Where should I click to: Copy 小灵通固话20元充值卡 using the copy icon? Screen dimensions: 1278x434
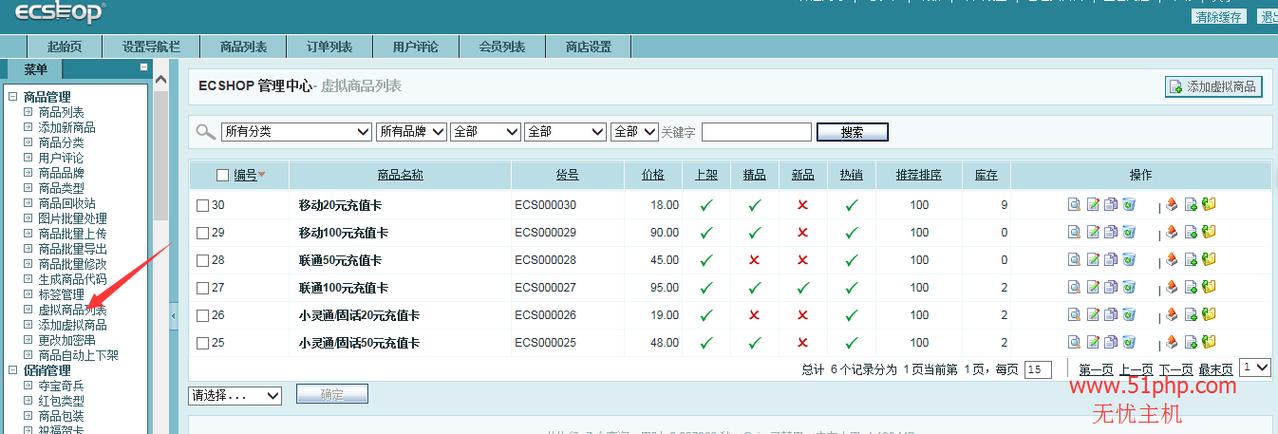[x=1110, y=315]
